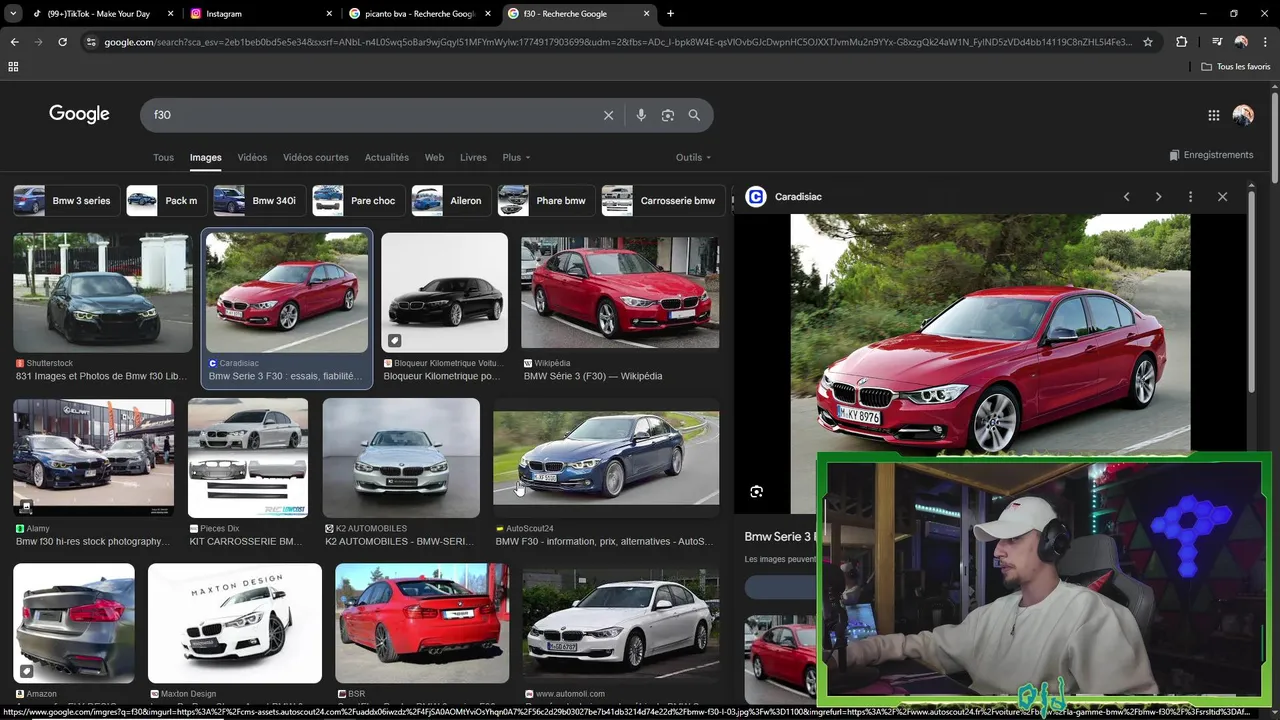Open the Pieces Dix body kit thumbnail

(x=248, y=457)
